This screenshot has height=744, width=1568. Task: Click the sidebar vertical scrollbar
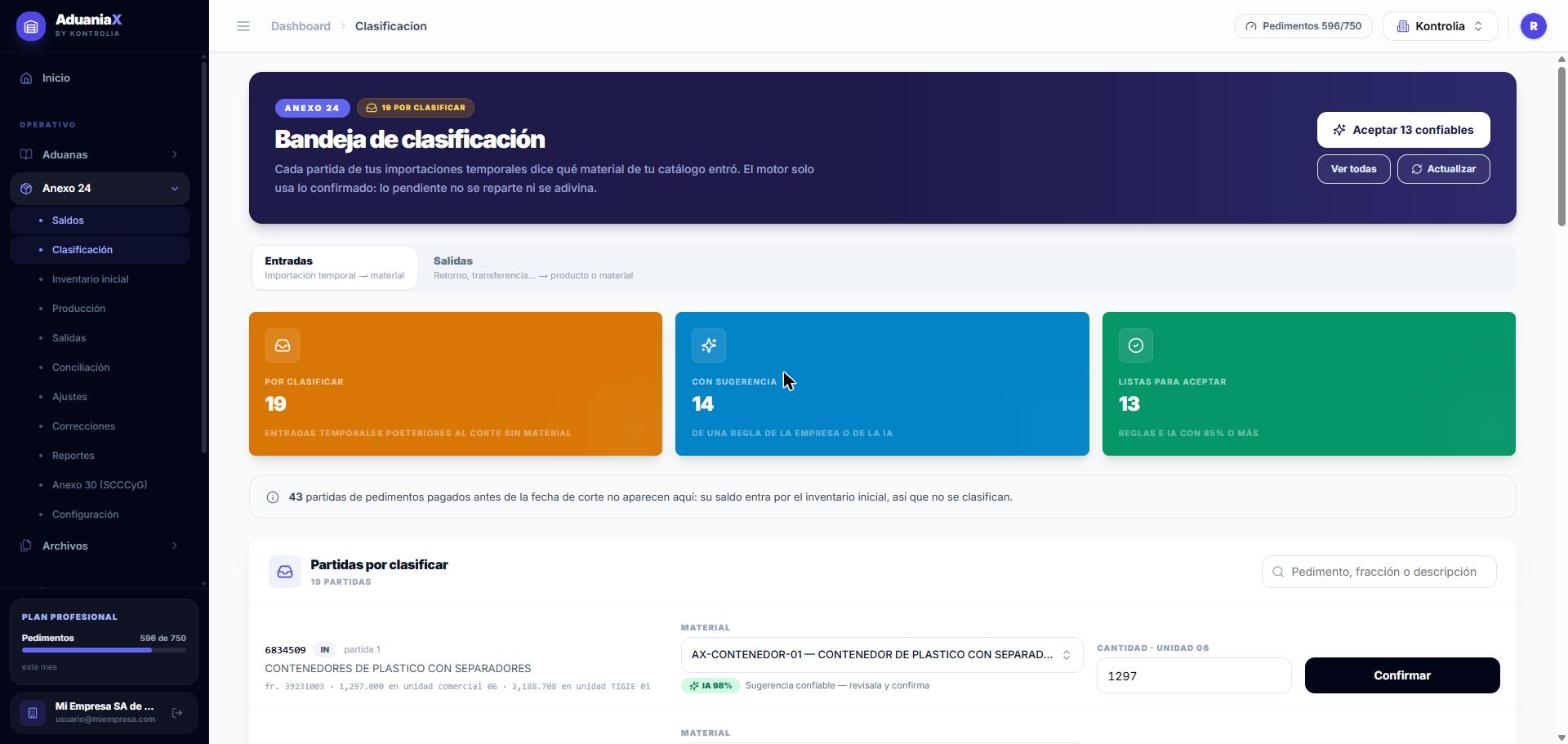[204, 260]
